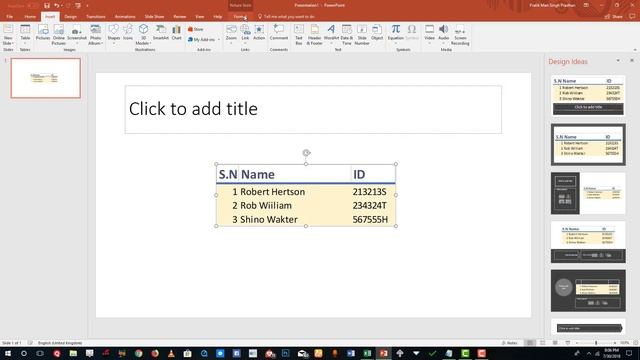
Task: Insert a Chart
Action: (176, 33)
